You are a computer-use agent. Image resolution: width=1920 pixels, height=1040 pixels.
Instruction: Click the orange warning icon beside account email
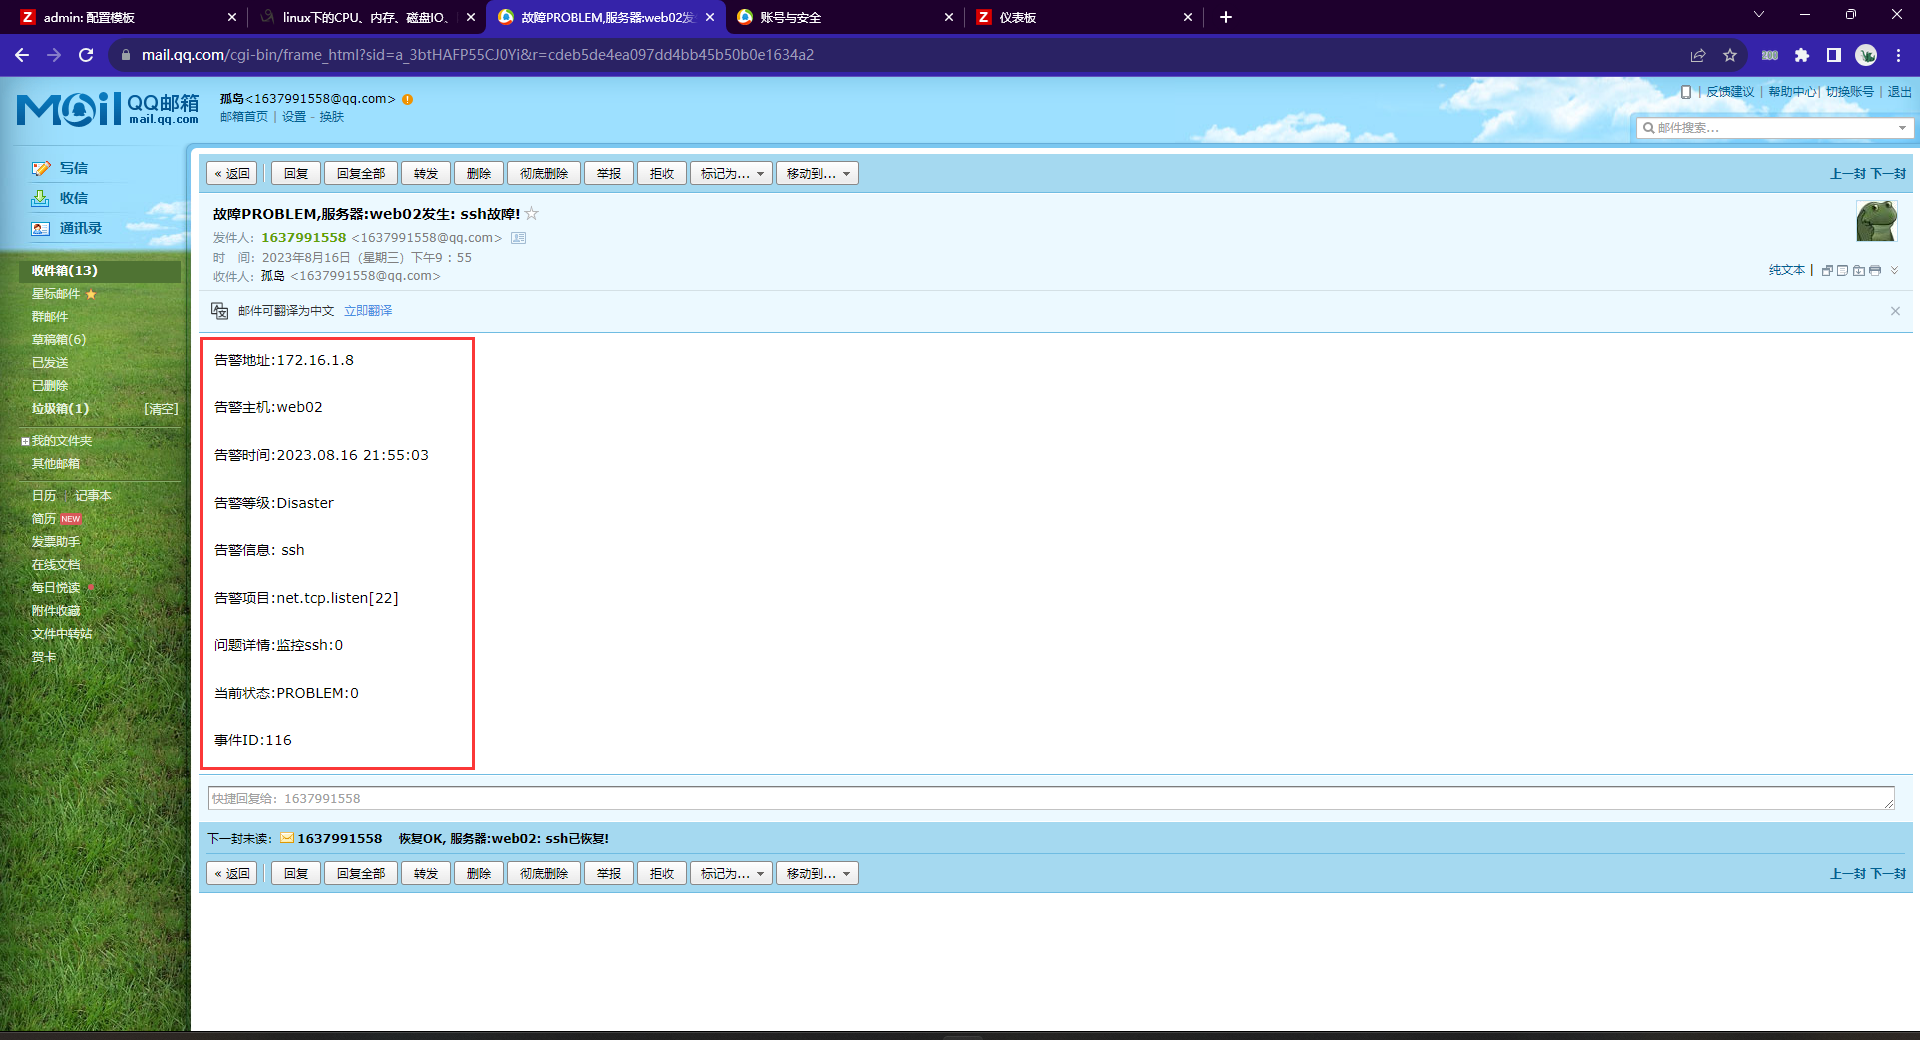(407, 99)
